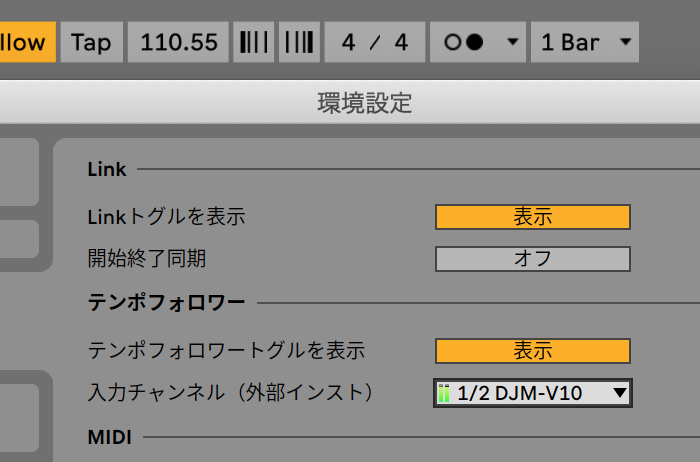Click the Phase Nudge Up icon

pos(299,42)
